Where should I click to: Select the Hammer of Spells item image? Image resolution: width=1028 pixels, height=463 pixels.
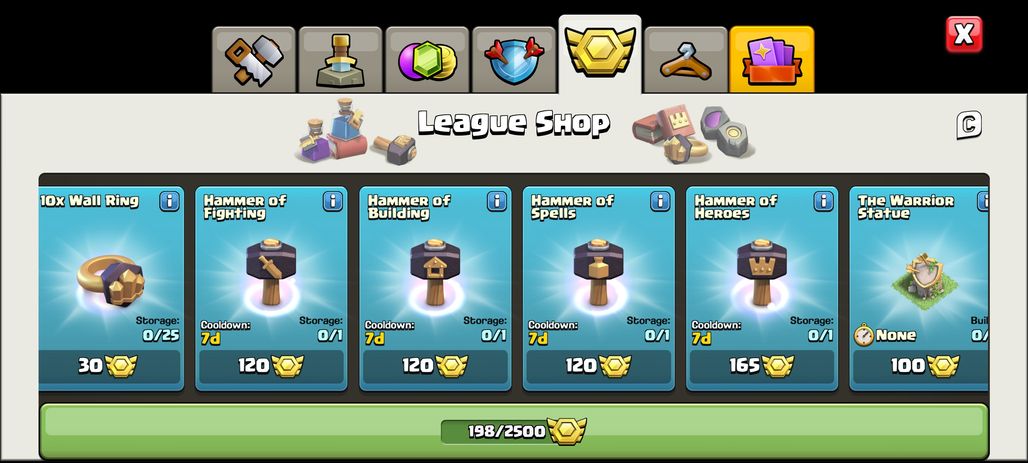[x=599, y=272]
